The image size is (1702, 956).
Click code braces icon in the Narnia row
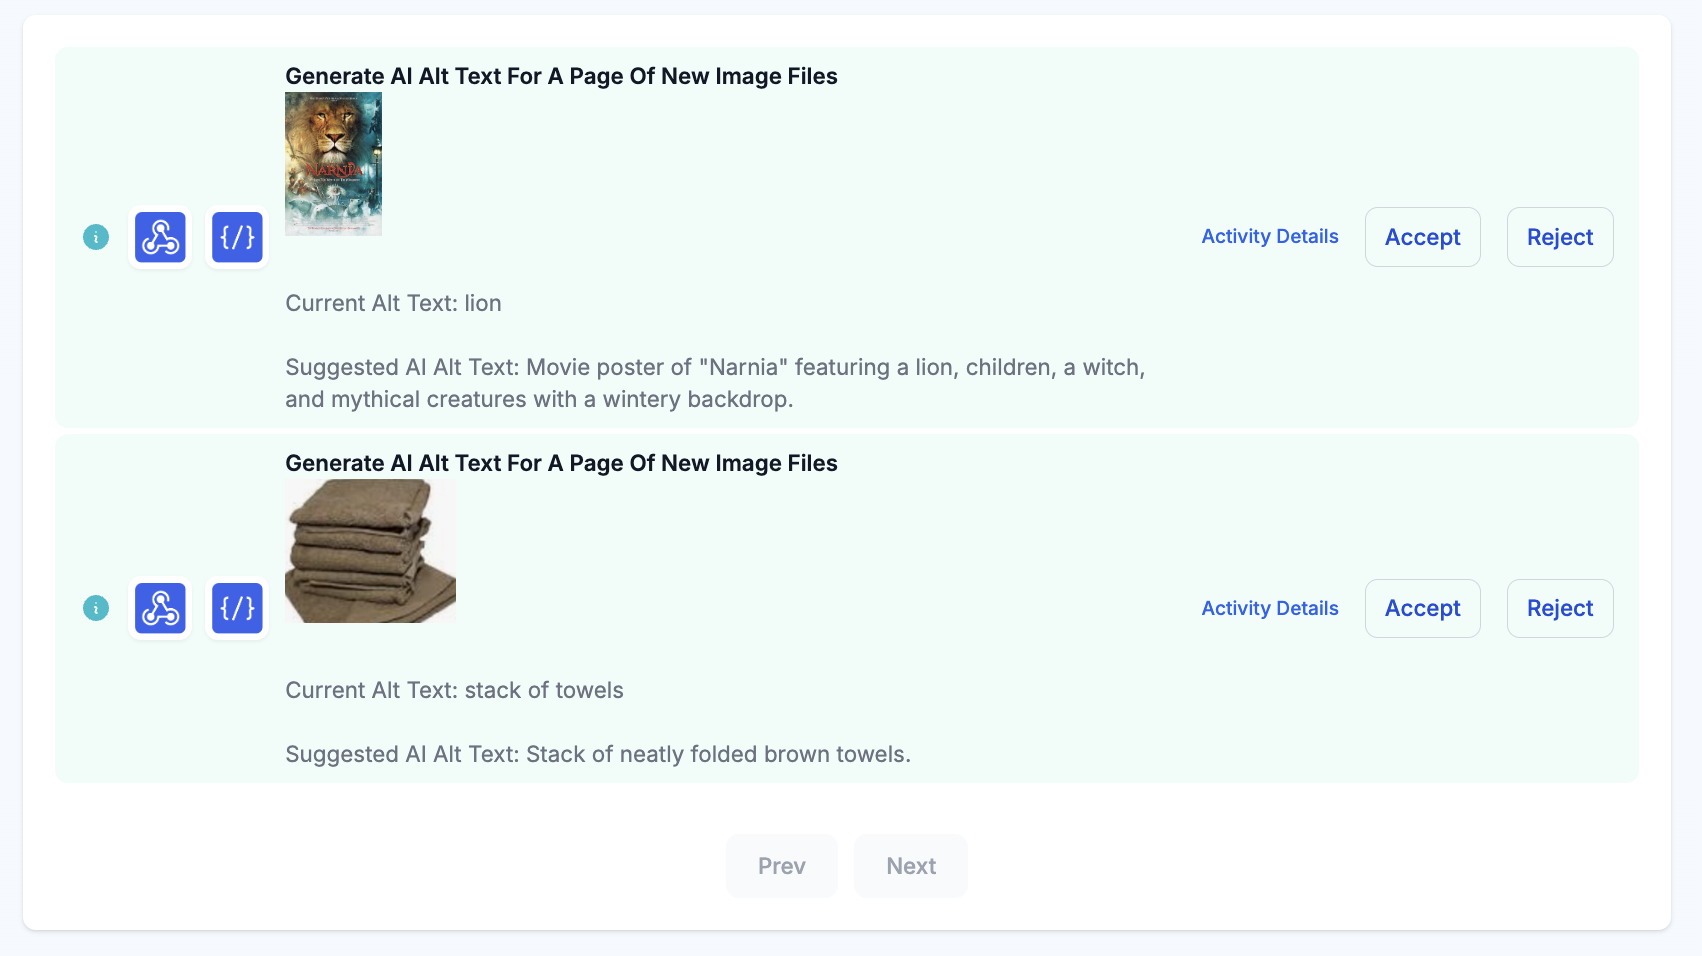[237, 237]
